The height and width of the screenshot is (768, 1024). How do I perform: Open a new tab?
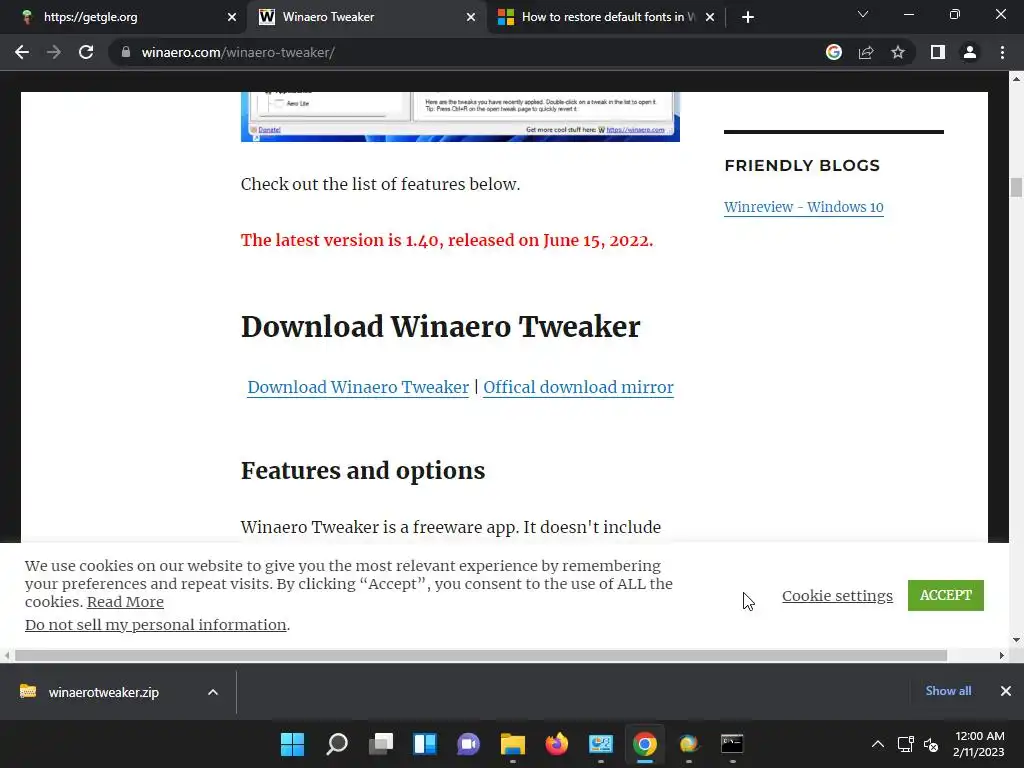point(748,17)
